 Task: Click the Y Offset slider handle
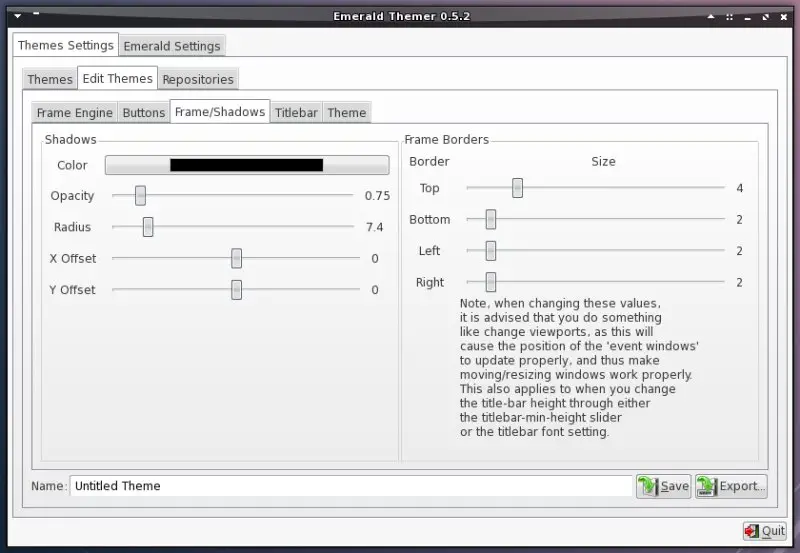(x=236, y=290)
